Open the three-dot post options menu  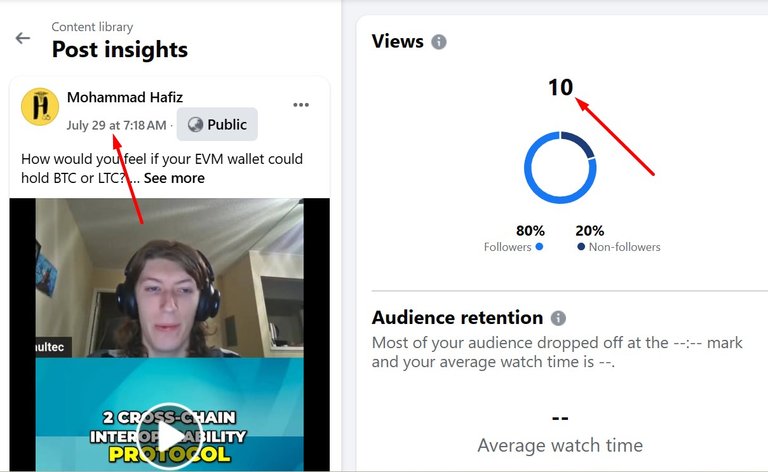click(301, 105)
